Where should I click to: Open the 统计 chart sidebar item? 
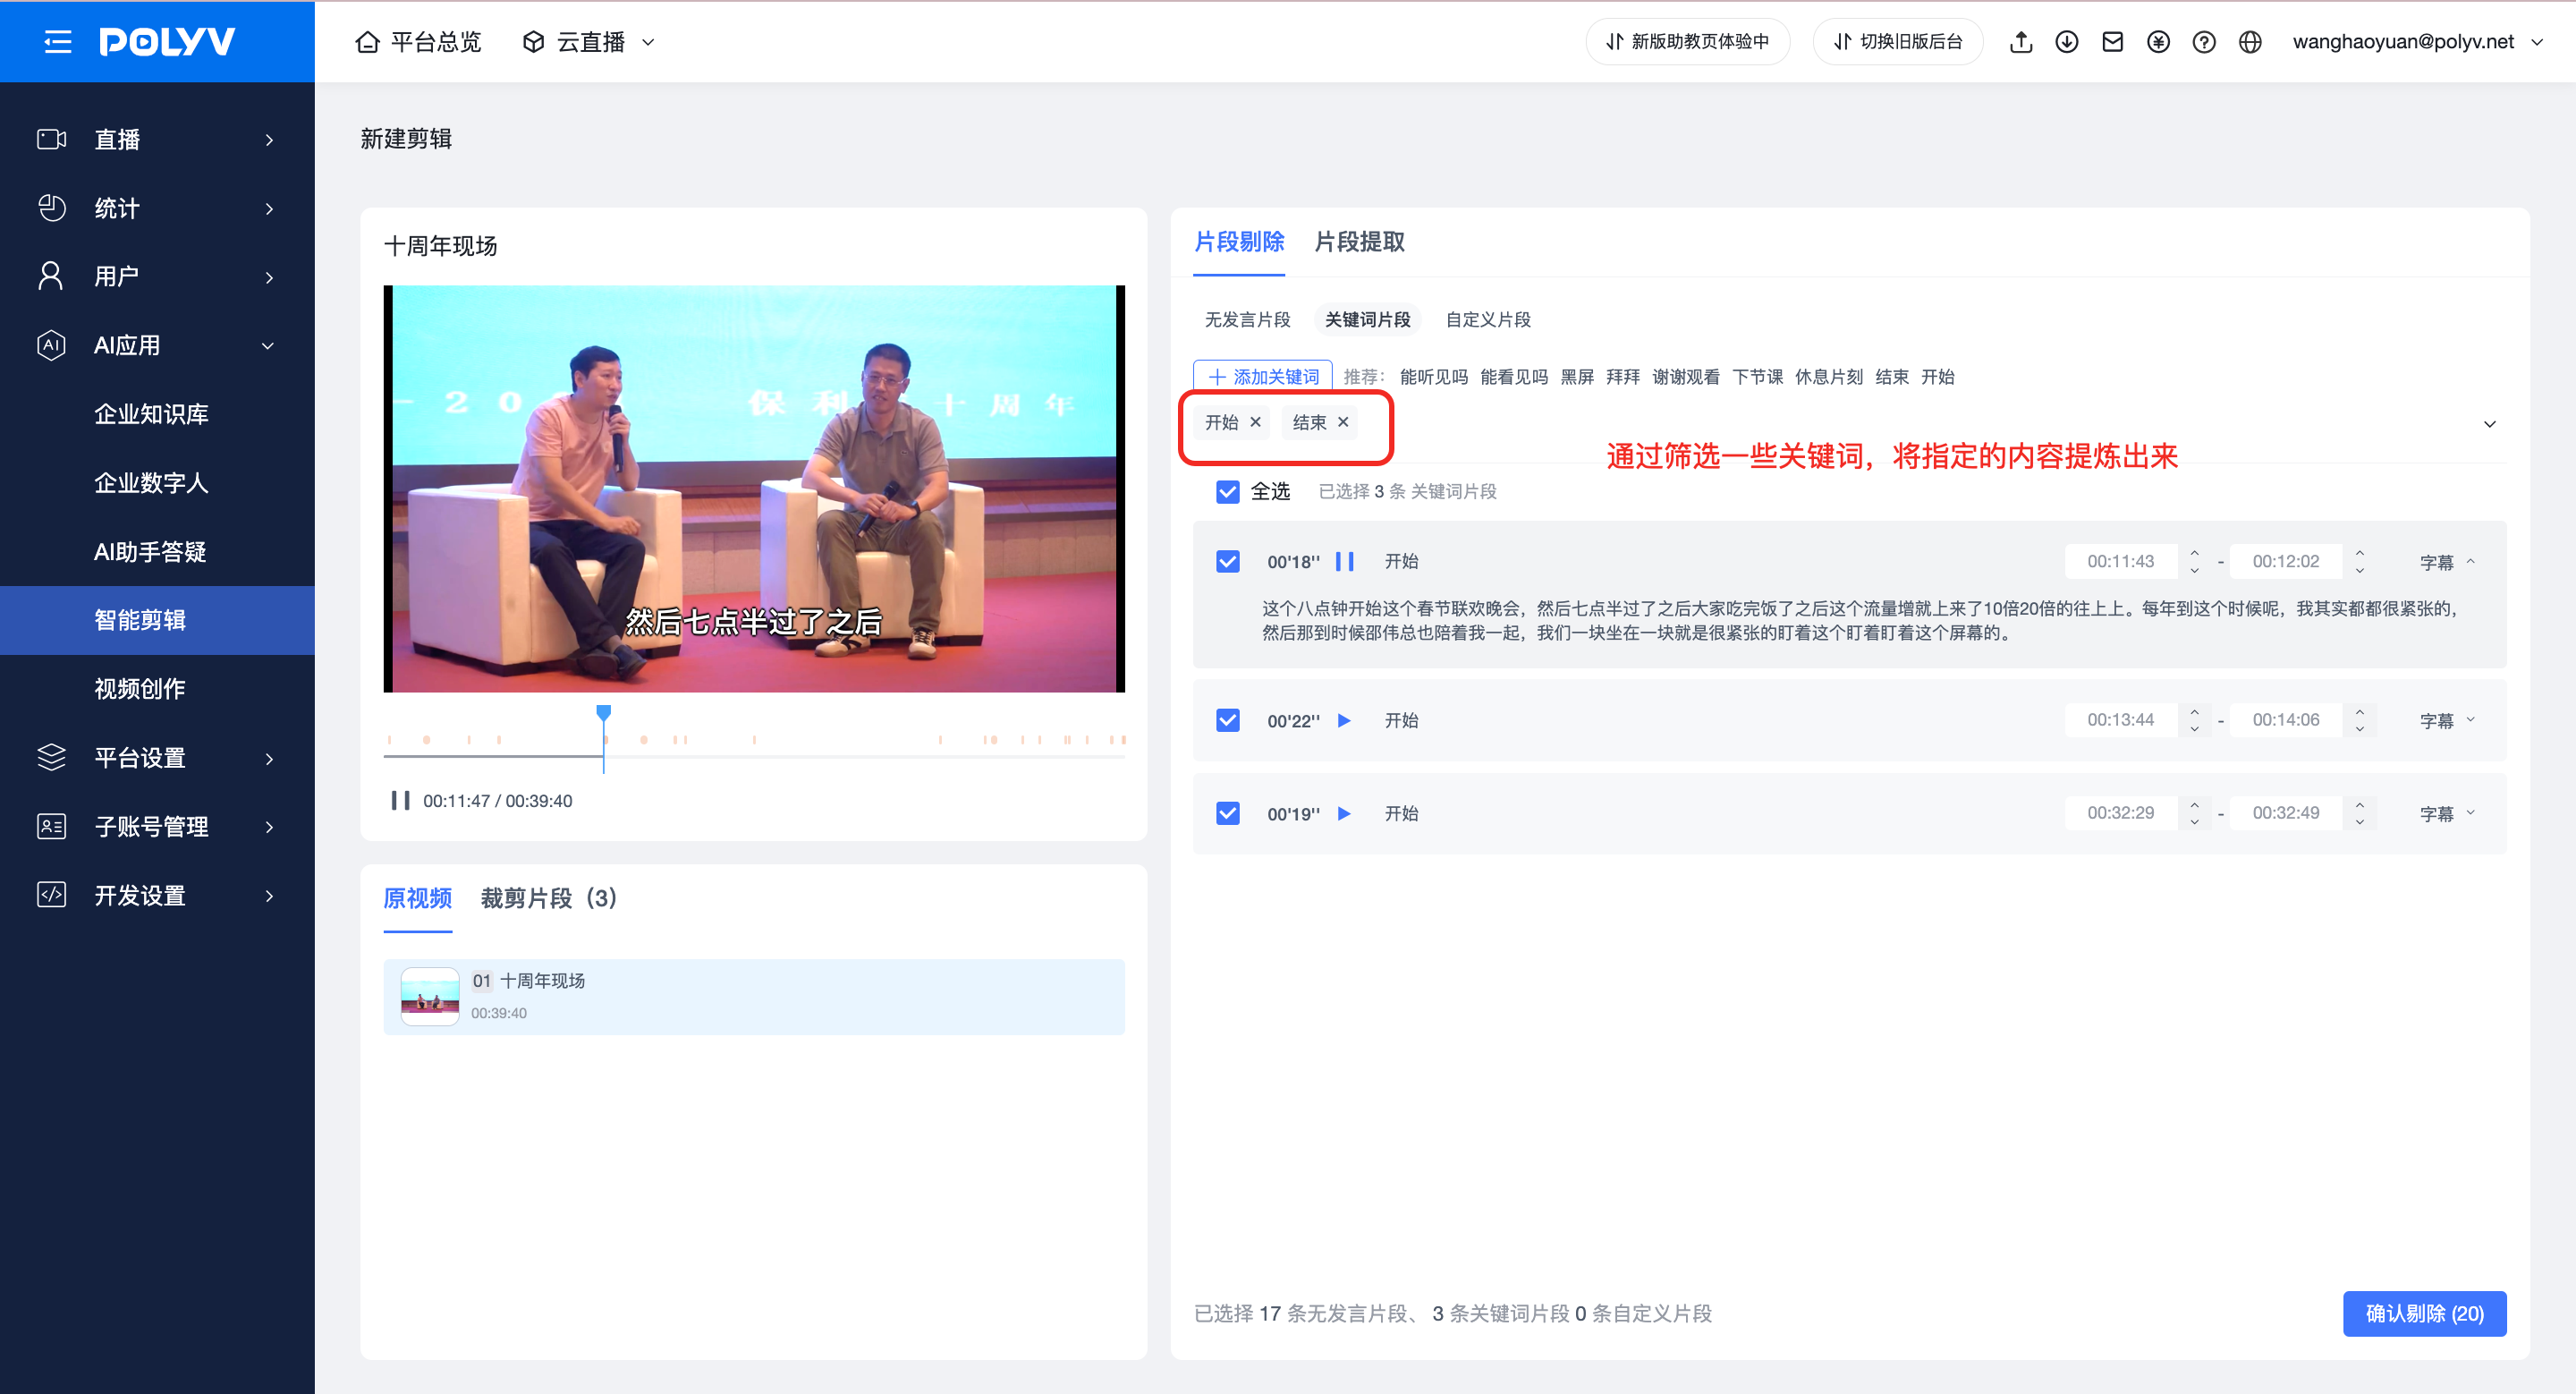[157, 208]
